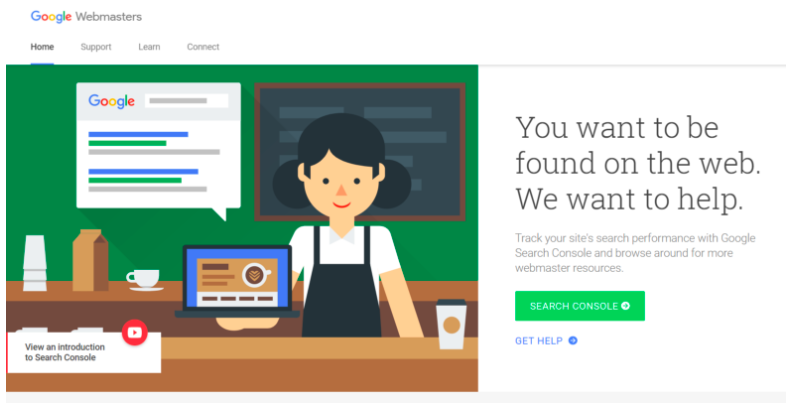Play the YouTube introduction video button
Screen dimensions: 797x411
[x=135, y=333]
